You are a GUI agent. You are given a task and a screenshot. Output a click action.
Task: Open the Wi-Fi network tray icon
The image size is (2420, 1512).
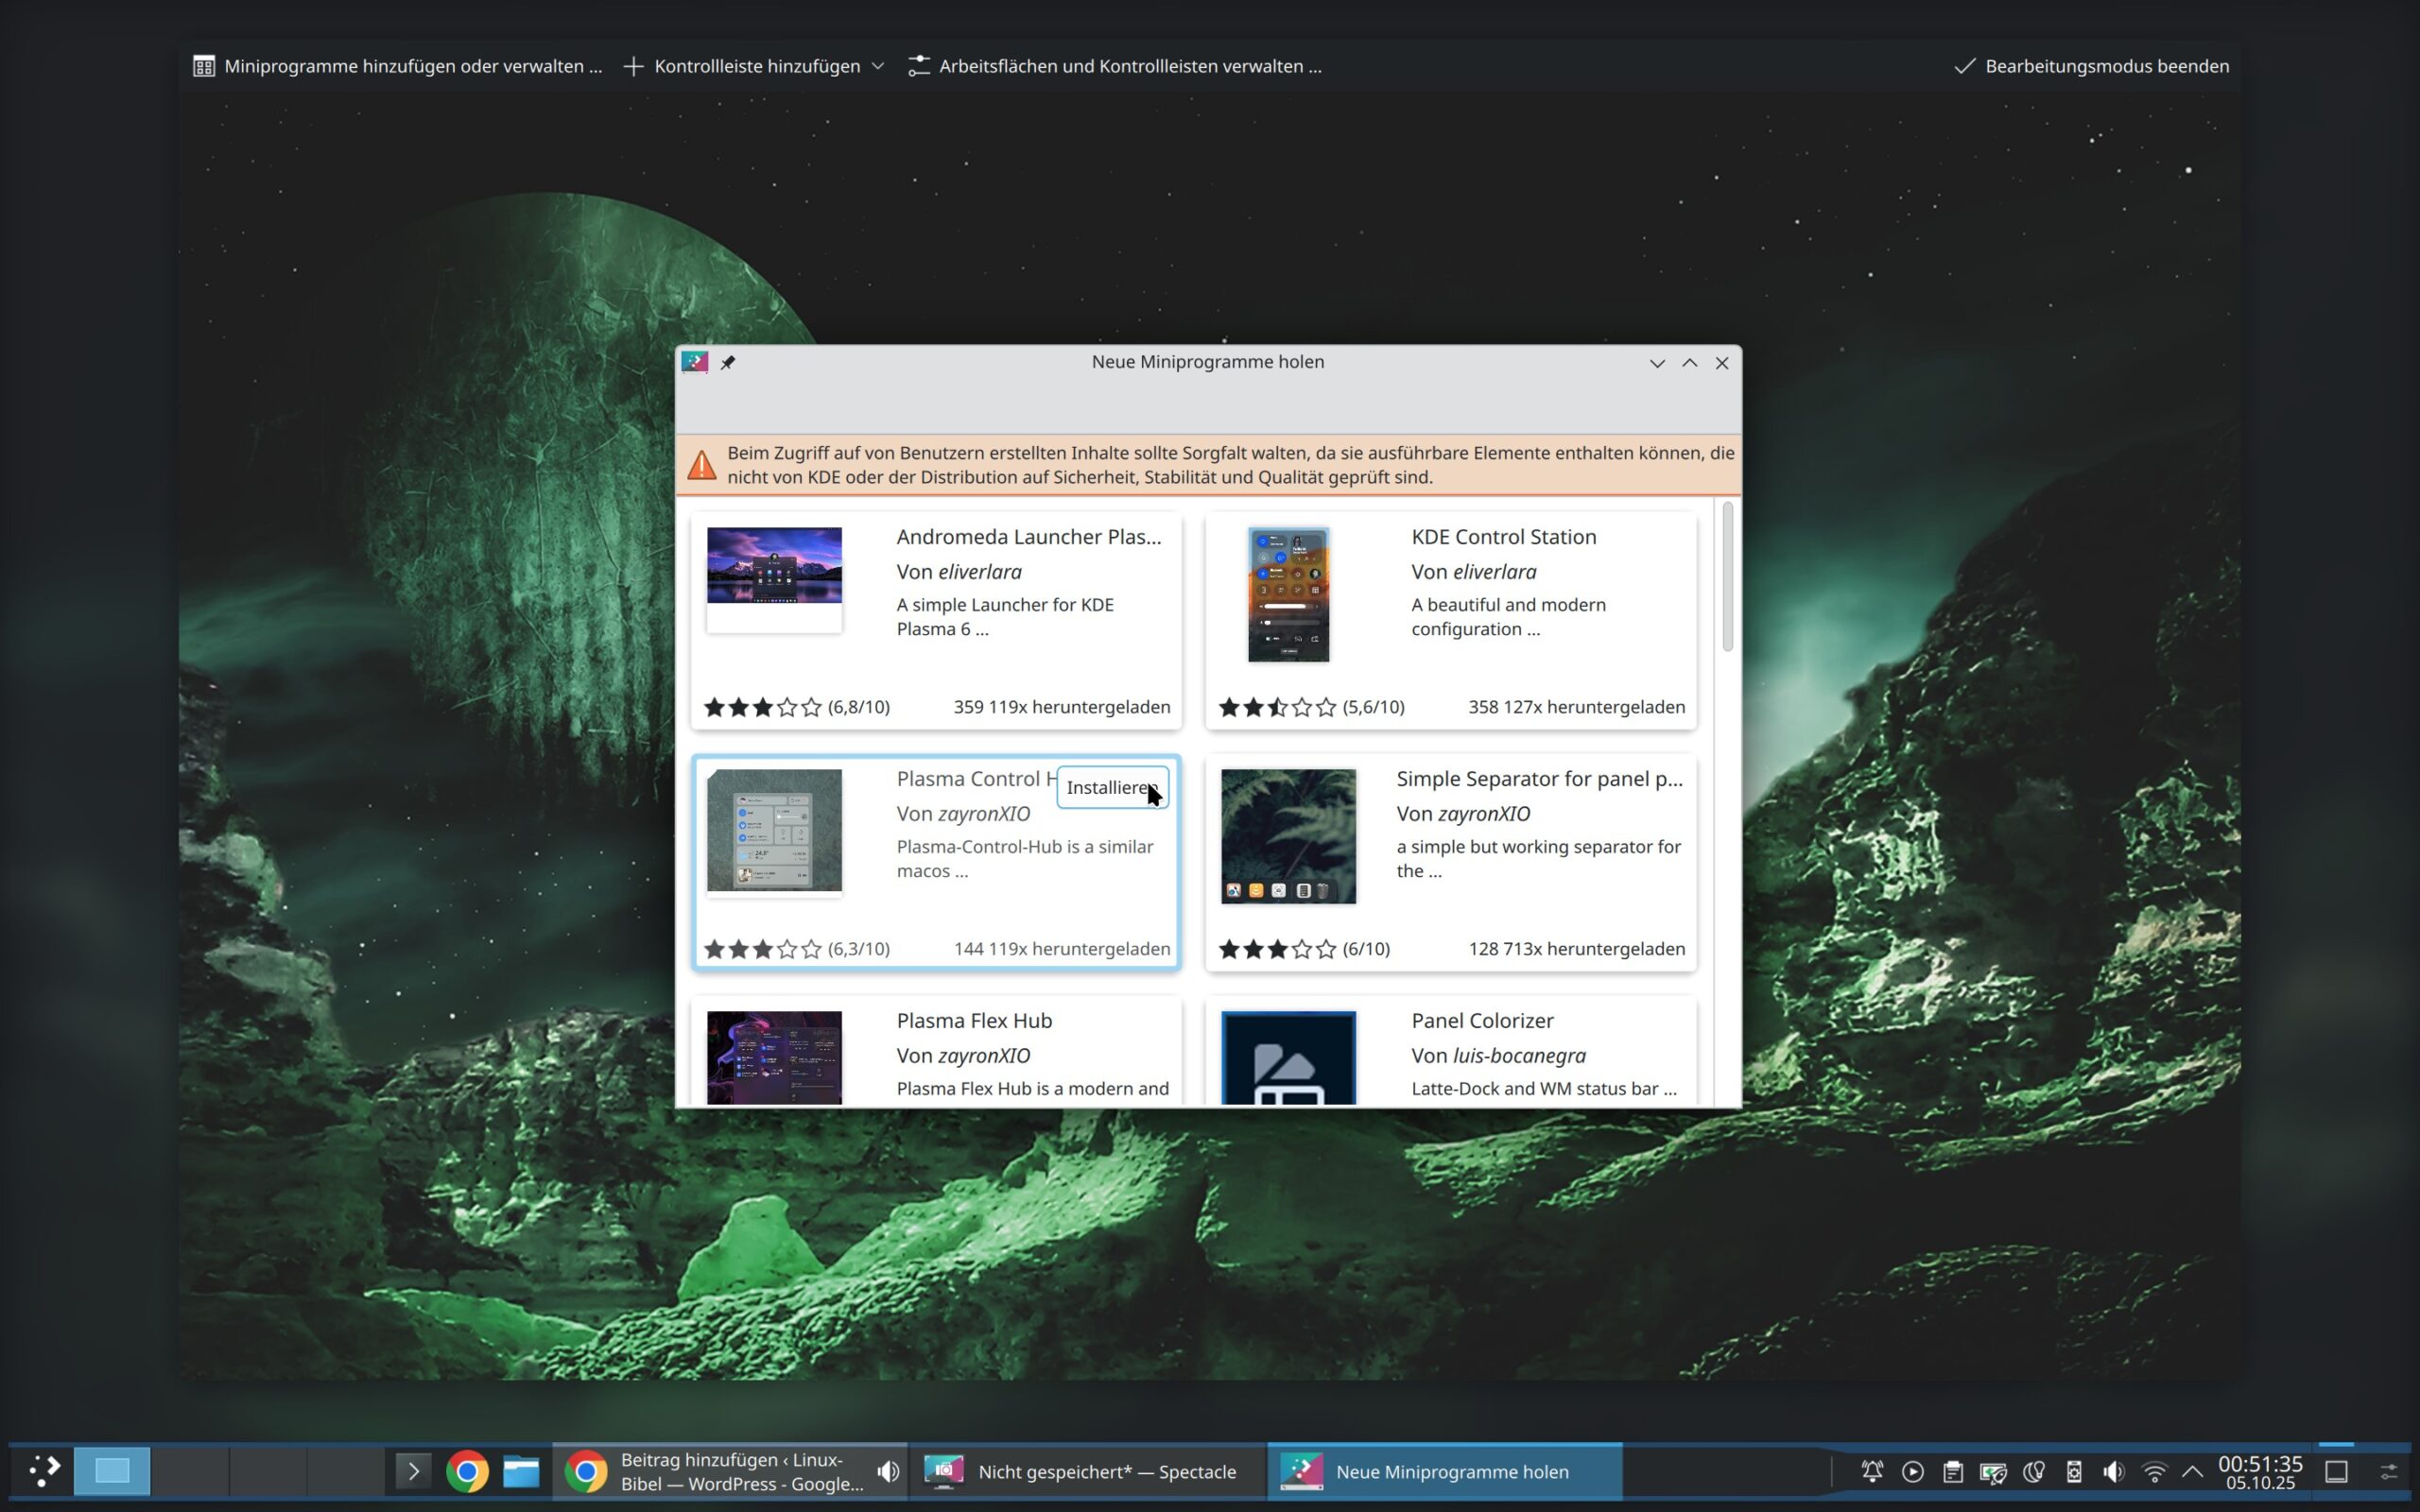(x=2154, y=1471)
